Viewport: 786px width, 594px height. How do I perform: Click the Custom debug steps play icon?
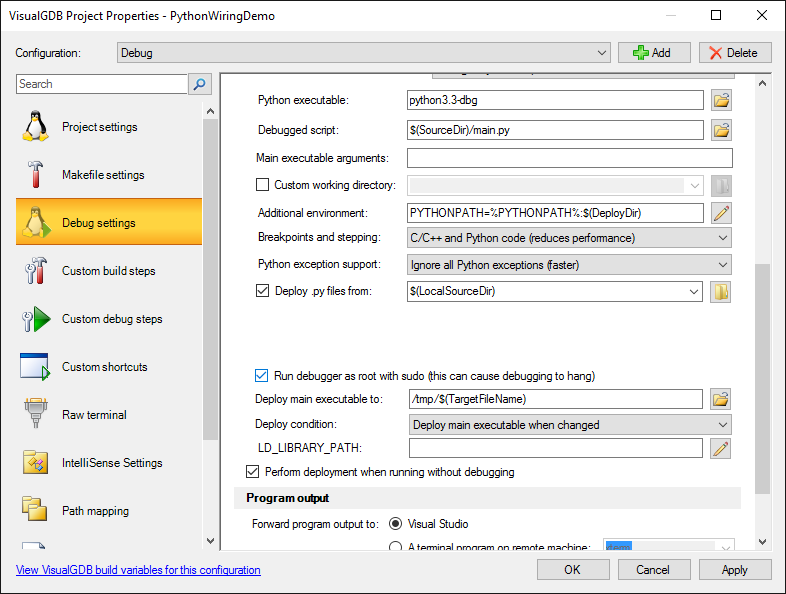coord(36,319)
